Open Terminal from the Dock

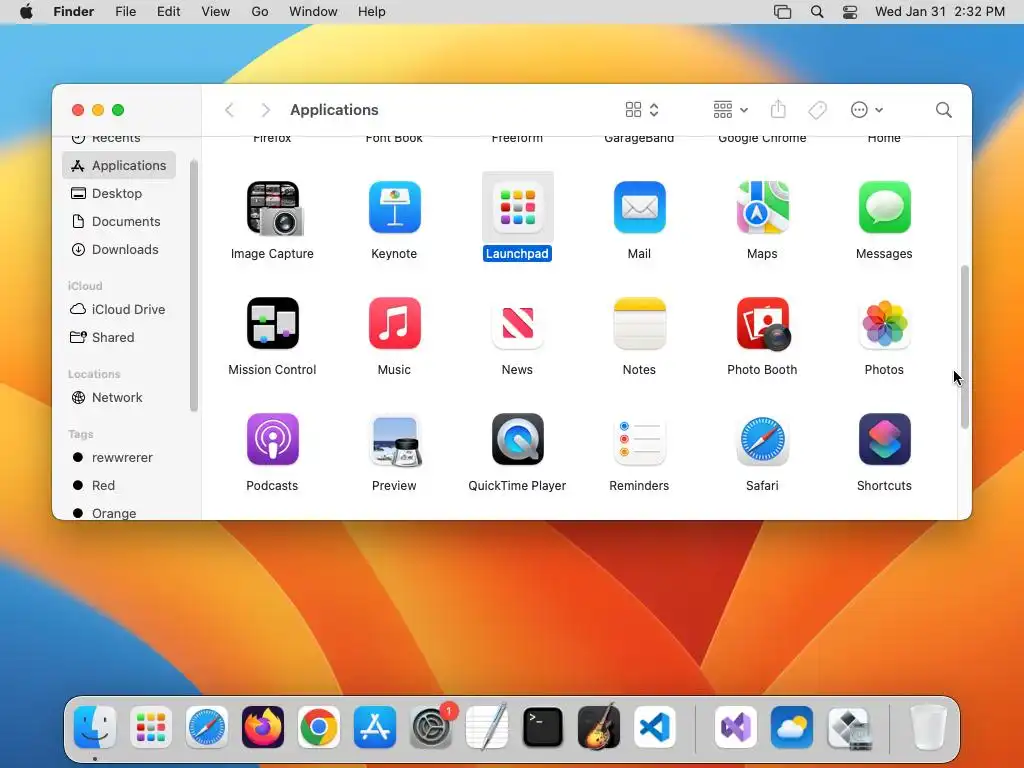point(543,726)
